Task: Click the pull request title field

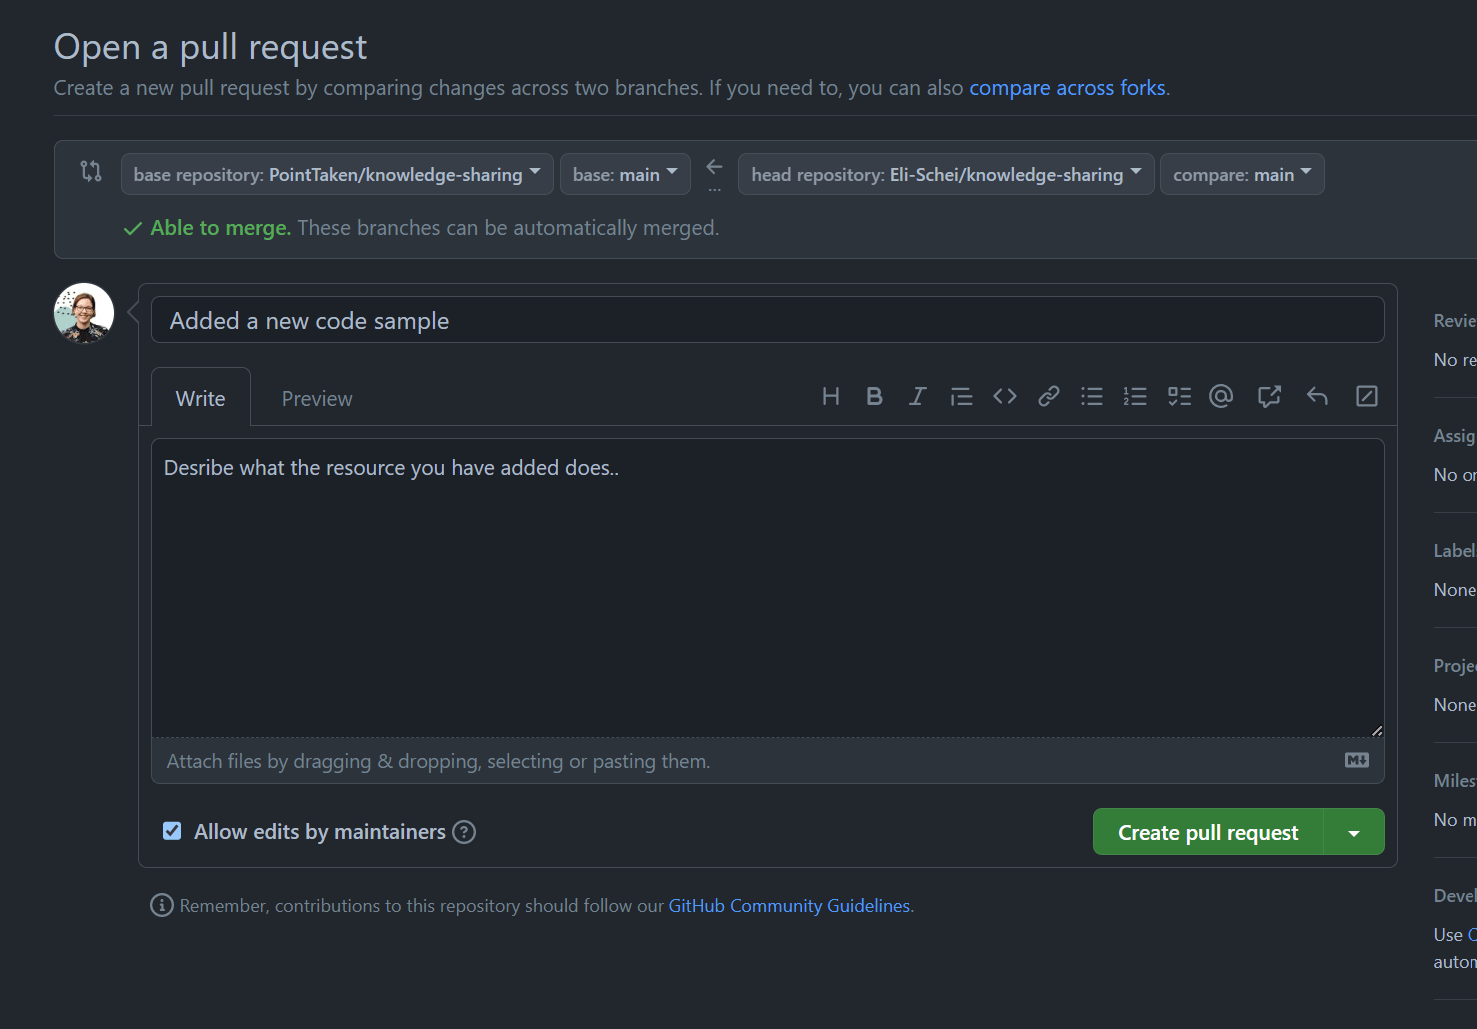Action: coord(767,321)
